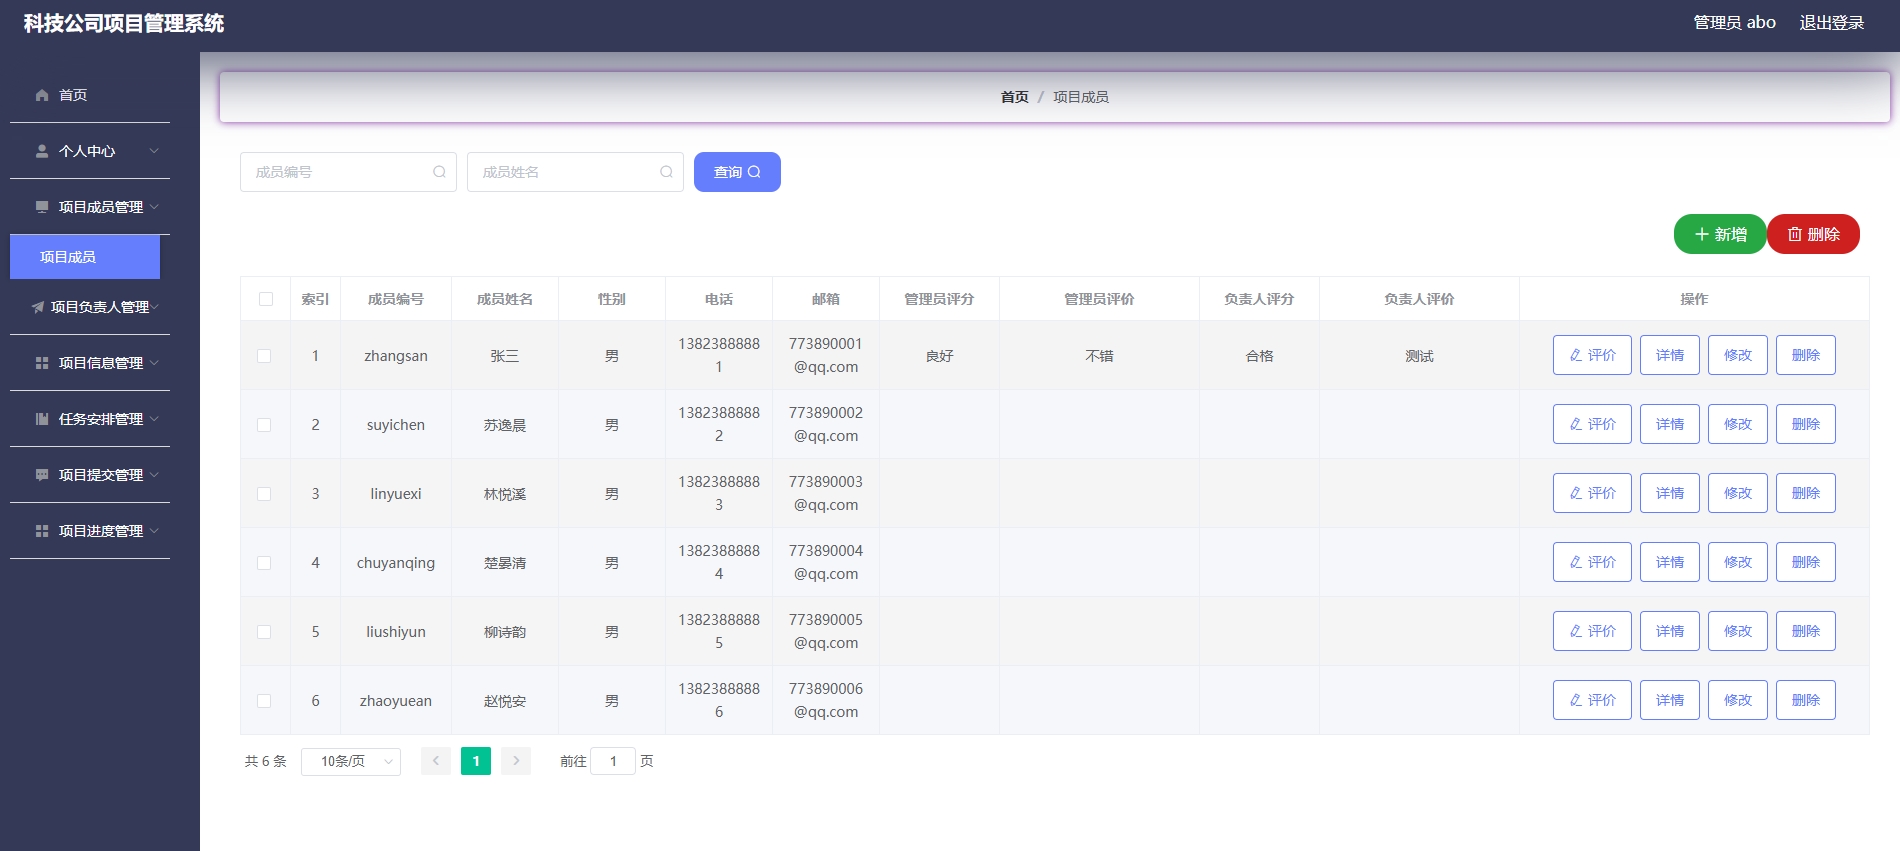Image resolution: width=1900 pixels, height=851 pixels.
Task: Click the paper plane icon beside 项目负责人管理
Action: coord(38,307)
